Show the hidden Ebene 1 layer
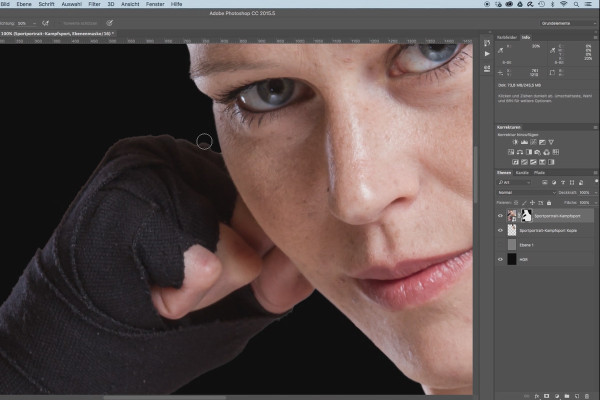Image resolution: width=600 pixels, height=400 pixels. (500, 245)
